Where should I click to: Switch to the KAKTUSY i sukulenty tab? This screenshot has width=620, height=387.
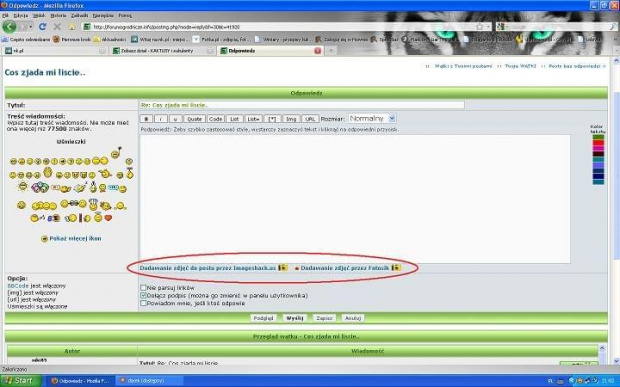(x=162, y=51)
